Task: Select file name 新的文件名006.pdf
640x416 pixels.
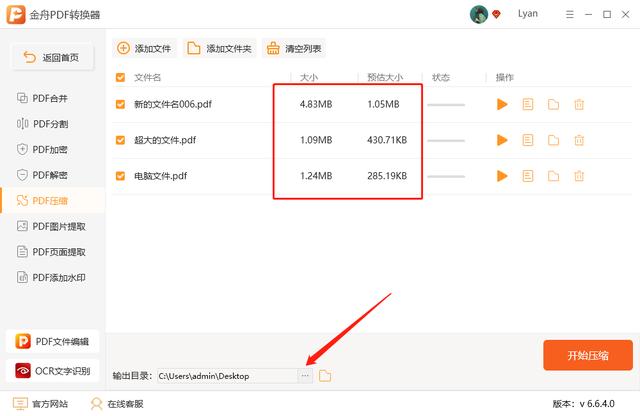Action: tap(173, 105)
